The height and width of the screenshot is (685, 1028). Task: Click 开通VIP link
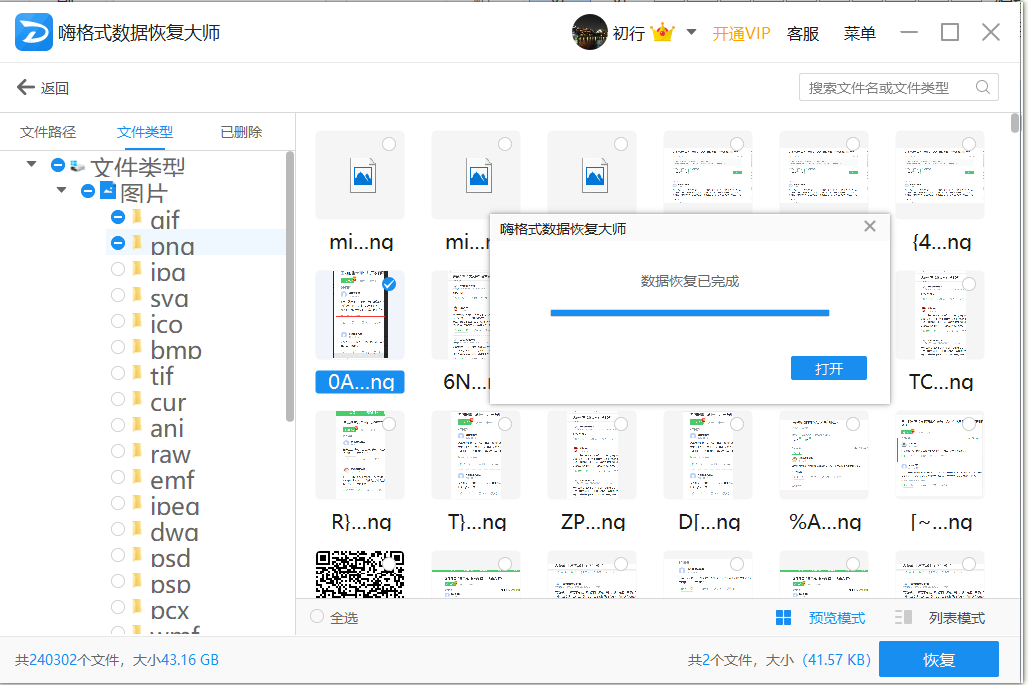pos(741,33)
